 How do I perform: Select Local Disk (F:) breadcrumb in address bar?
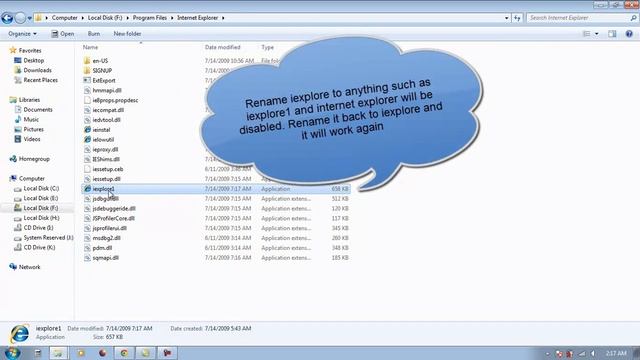click(105, 18)
